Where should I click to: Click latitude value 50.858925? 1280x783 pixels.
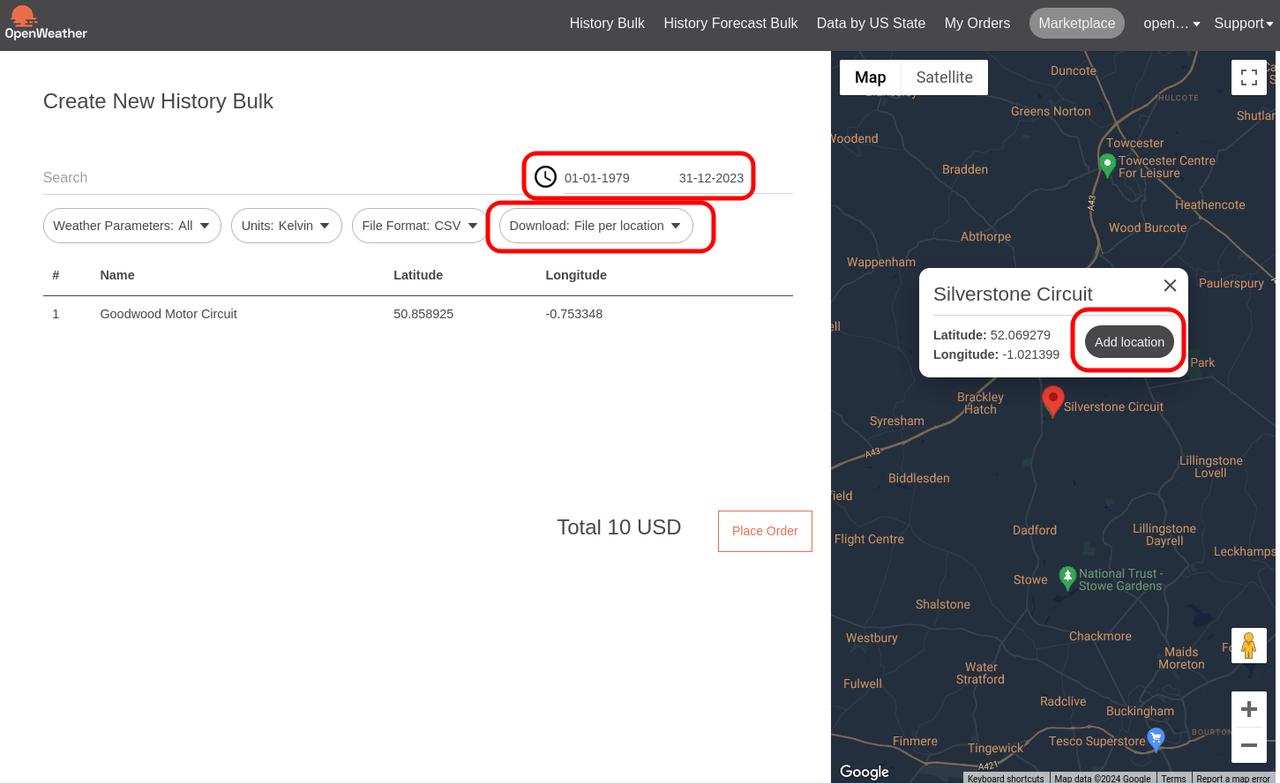tap(424, 314)
